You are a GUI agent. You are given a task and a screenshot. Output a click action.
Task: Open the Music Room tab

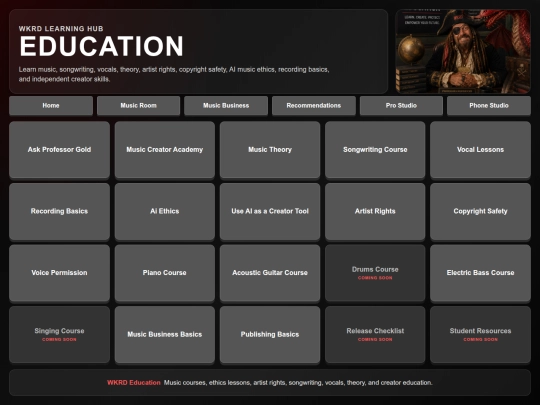138,105
